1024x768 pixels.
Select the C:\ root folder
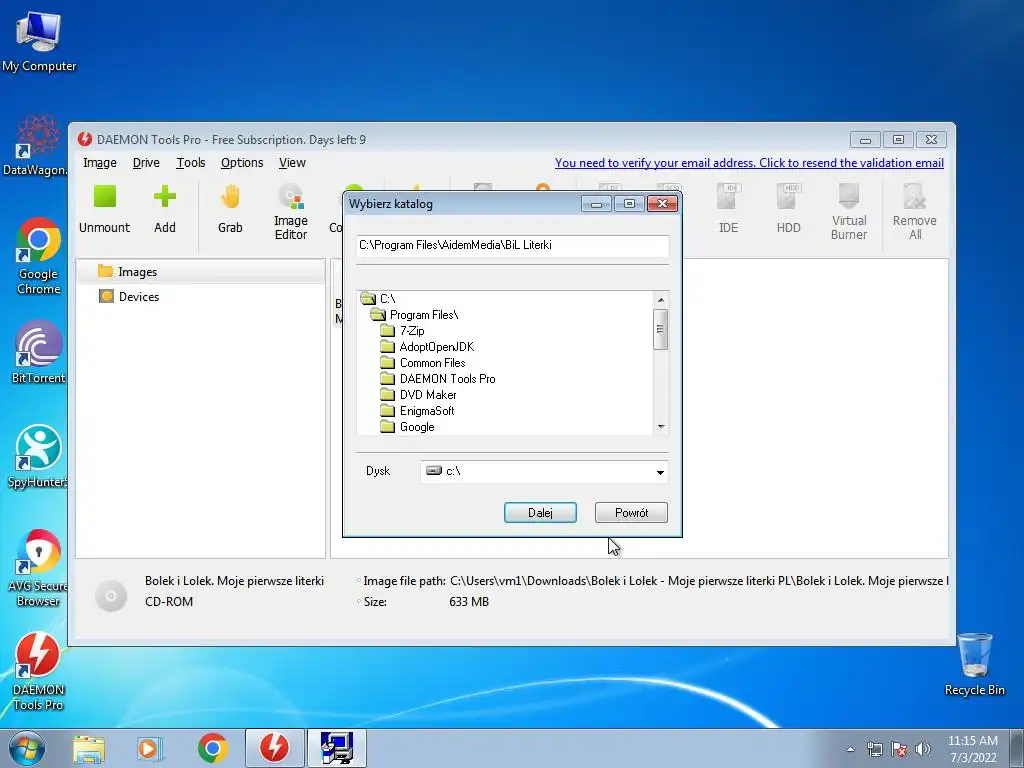tap(378, 298)
